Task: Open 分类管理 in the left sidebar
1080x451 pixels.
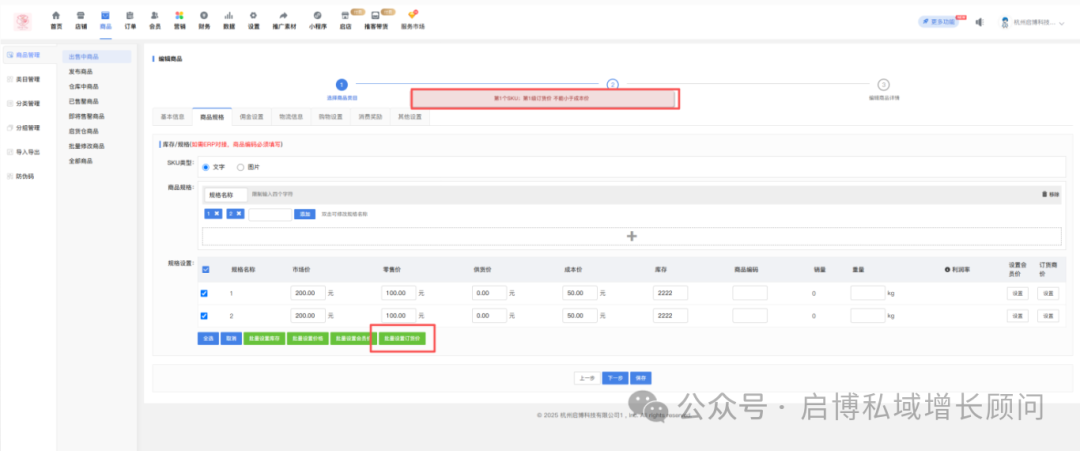Action: coord(28,103)
